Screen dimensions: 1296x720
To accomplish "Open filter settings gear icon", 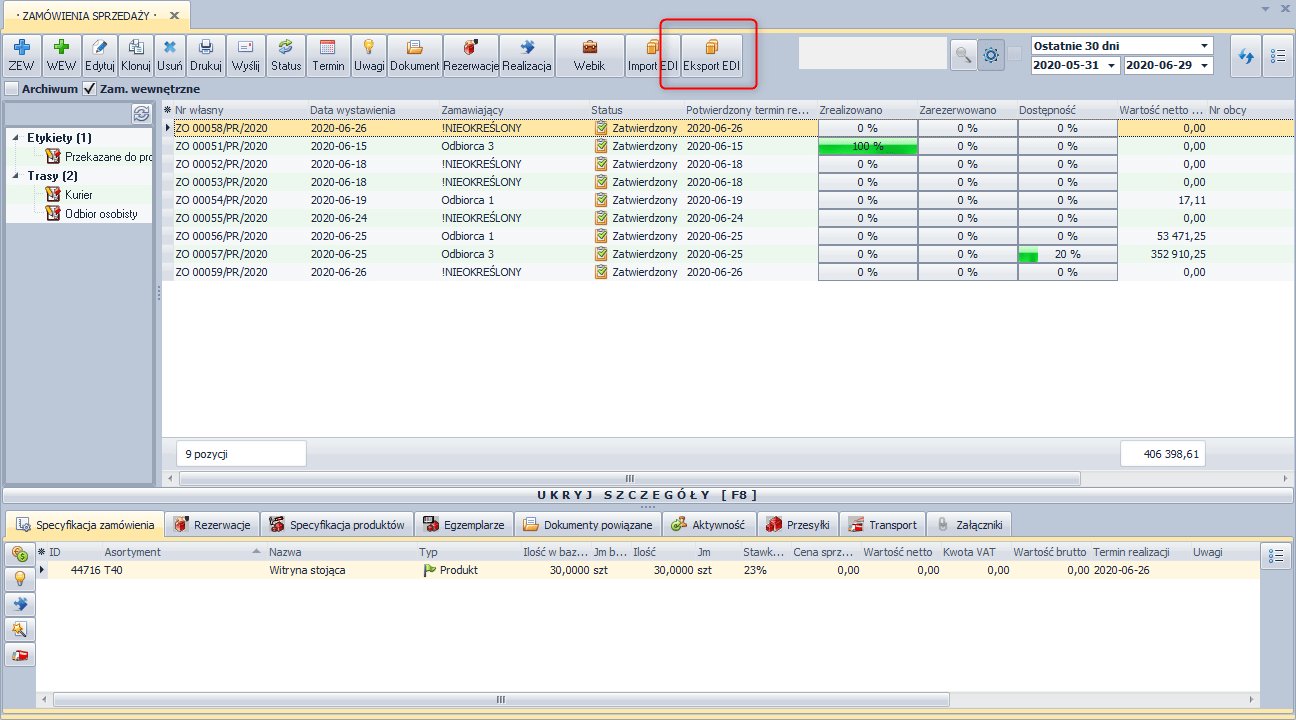I will [x=991, y=56].
